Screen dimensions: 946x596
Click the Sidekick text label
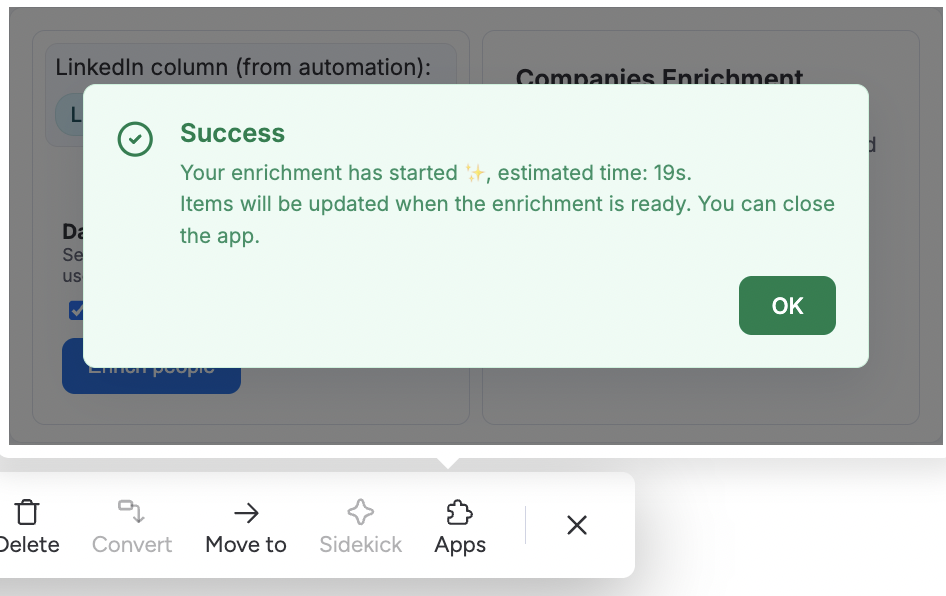coord(360,545)
